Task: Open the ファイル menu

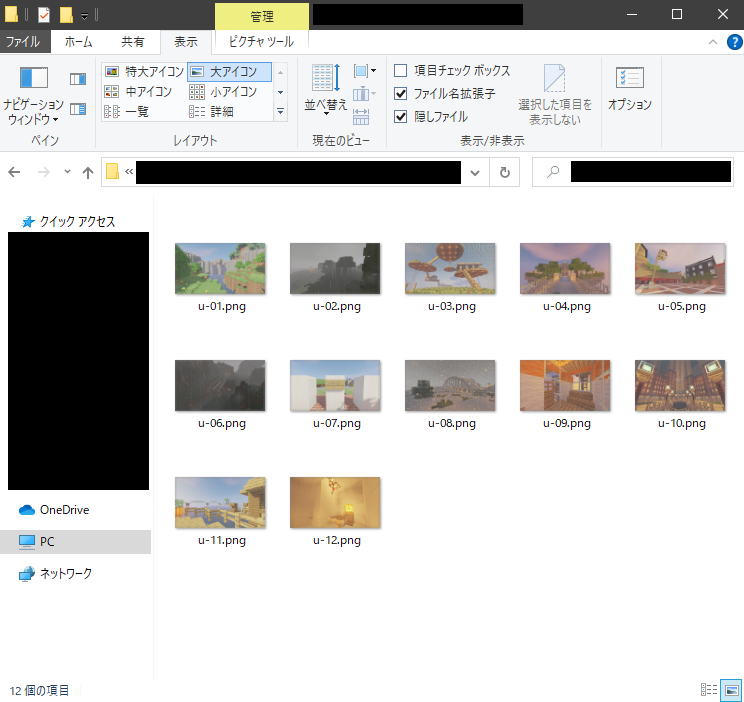Action: tap(24, 42)
